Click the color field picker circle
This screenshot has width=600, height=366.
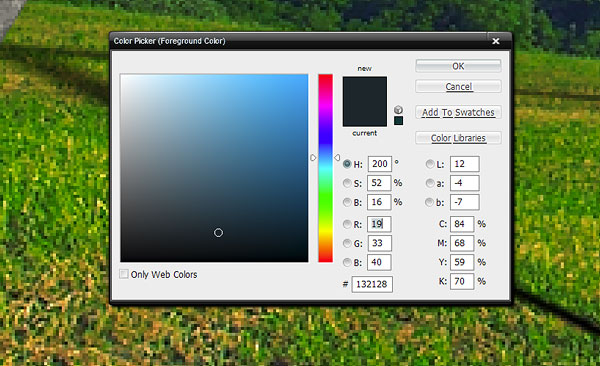pyautogui.click(x=218, y=233)
